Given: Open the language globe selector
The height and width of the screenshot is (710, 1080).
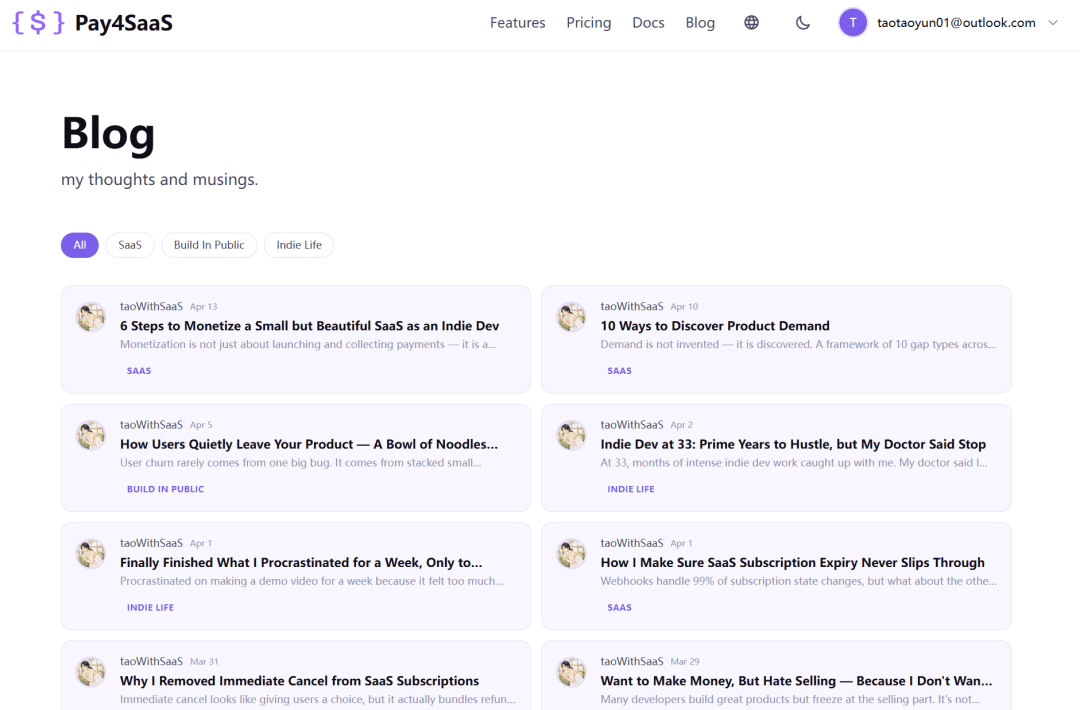Looking at the screenshot, I should point(752,23).
